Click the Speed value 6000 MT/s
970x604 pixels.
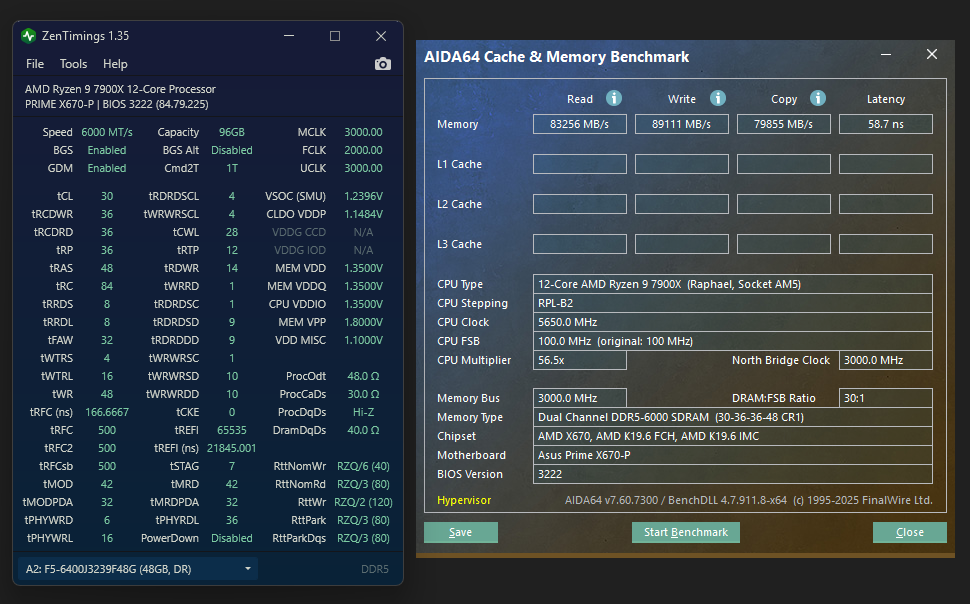(107, 132)
